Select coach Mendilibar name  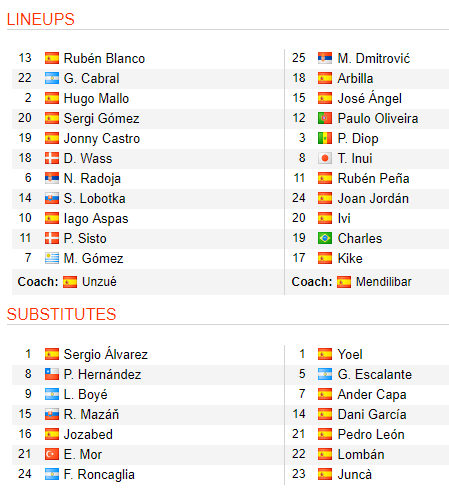[384, 282]
